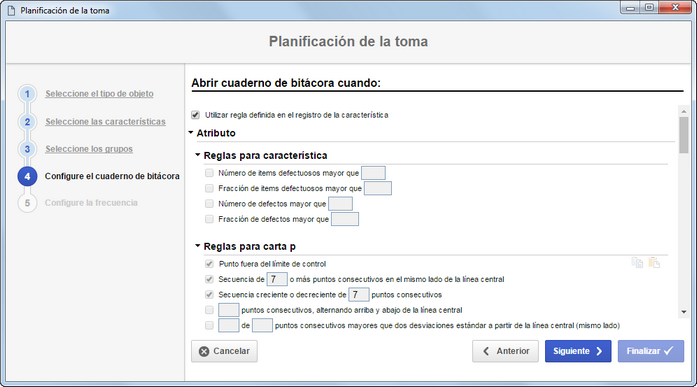Toggle 'Secuencia creciente o decreciente' checkbox
The height and width of the screenshot is (387, 697).
(209, 295)
